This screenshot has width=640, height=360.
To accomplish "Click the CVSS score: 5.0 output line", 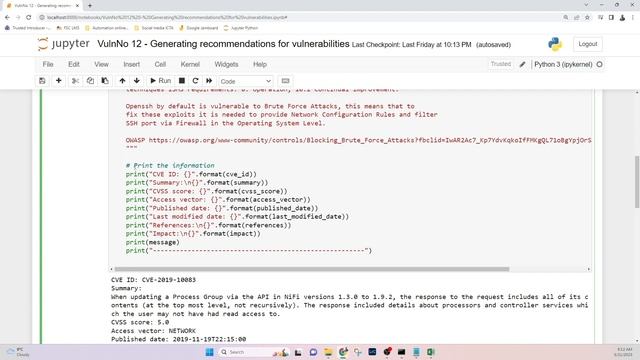I will pos(140,322).
